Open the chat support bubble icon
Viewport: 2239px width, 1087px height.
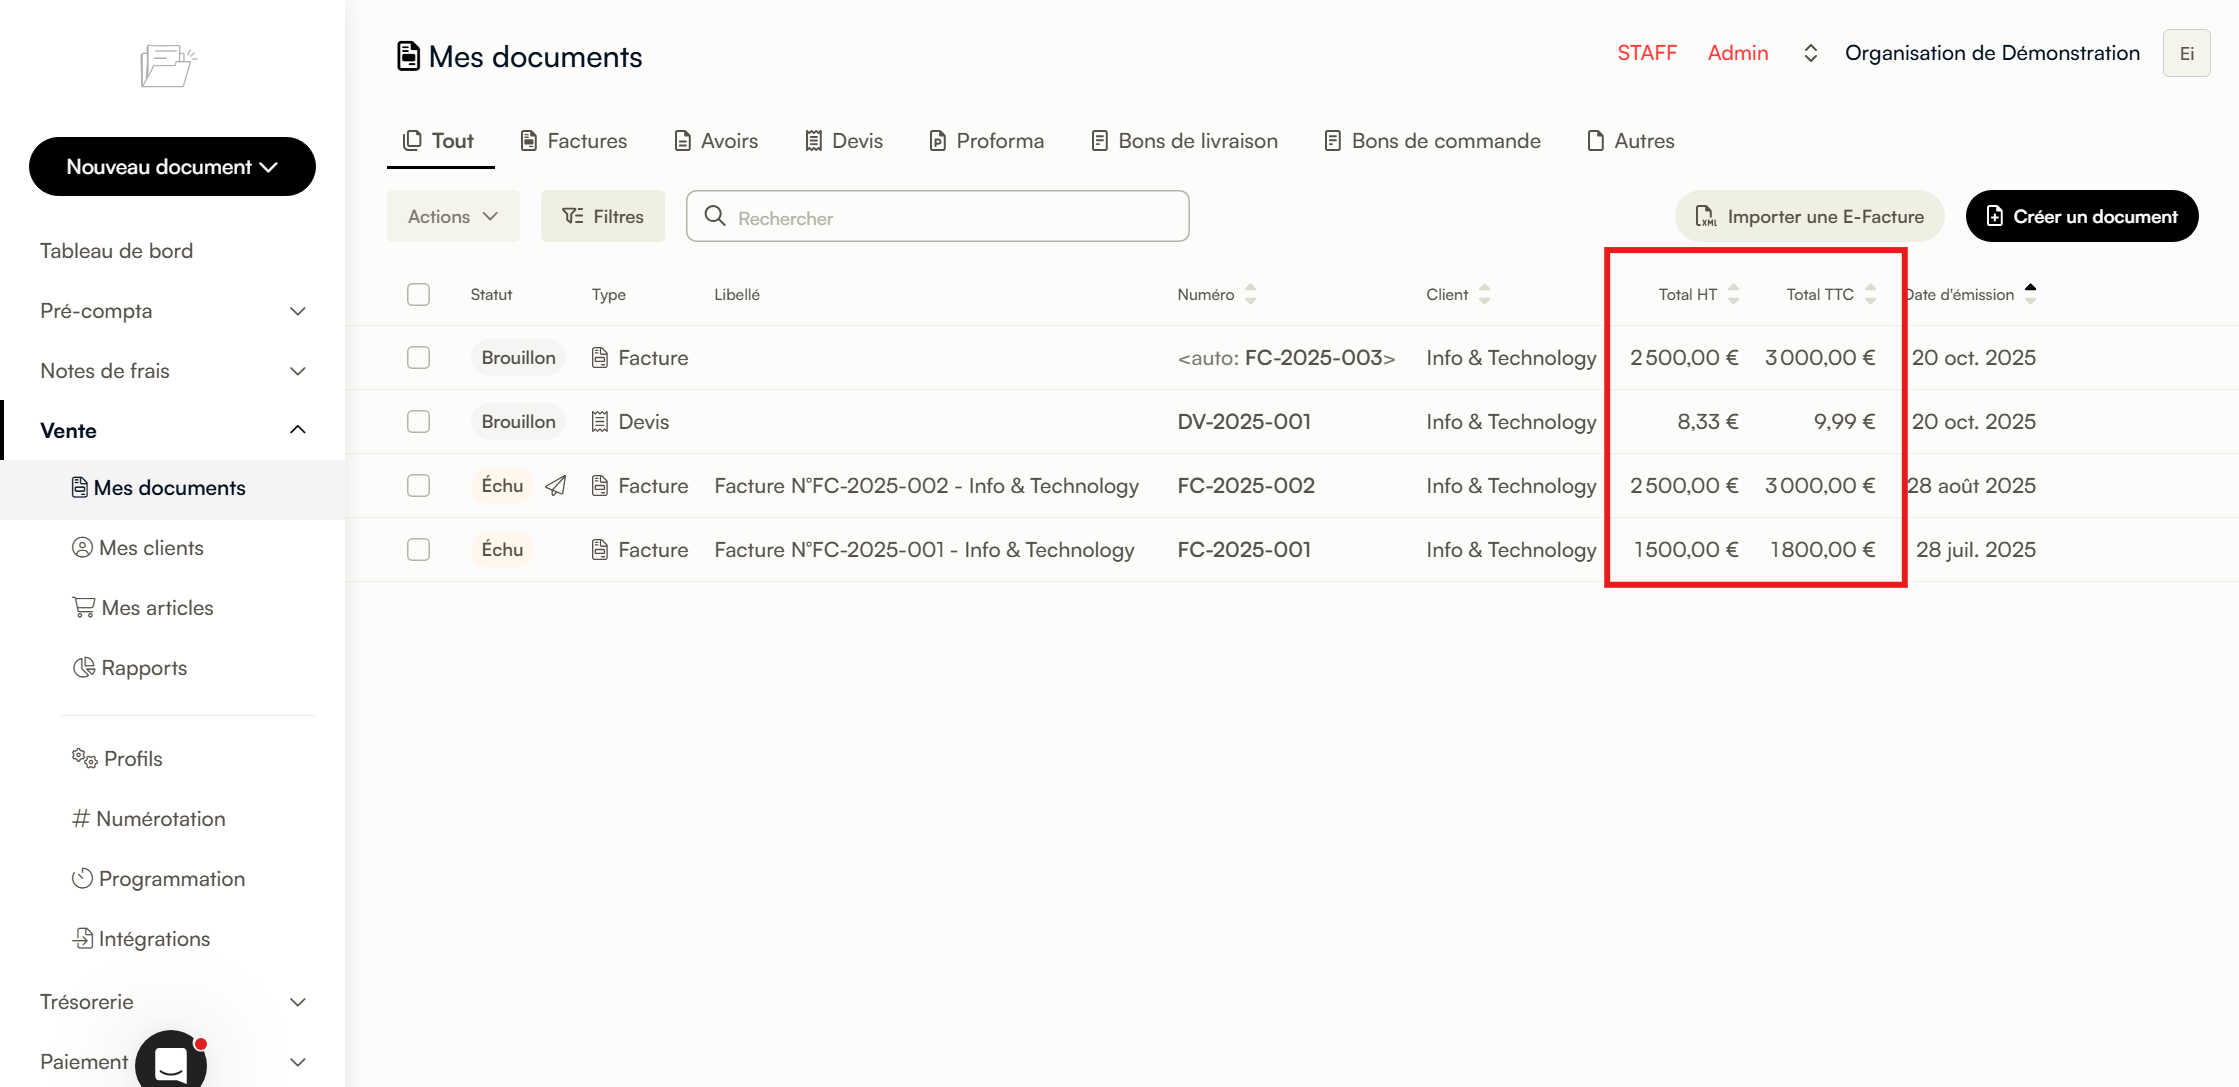click(x=171, y=1061)
